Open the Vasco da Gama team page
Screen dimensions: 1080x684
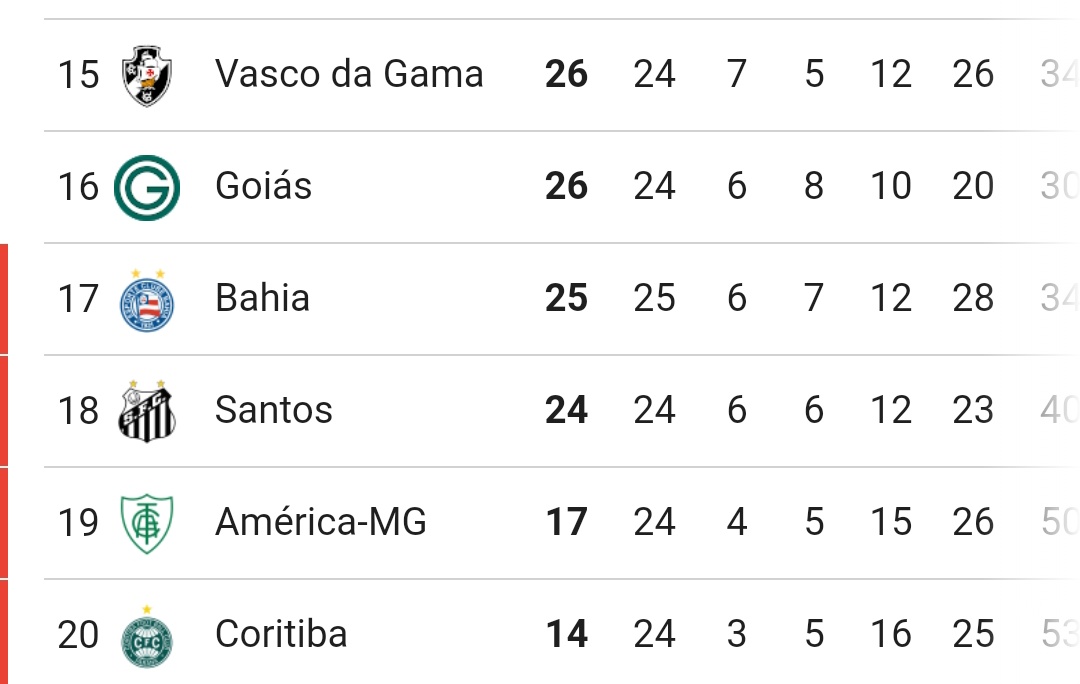pos(349,74)
